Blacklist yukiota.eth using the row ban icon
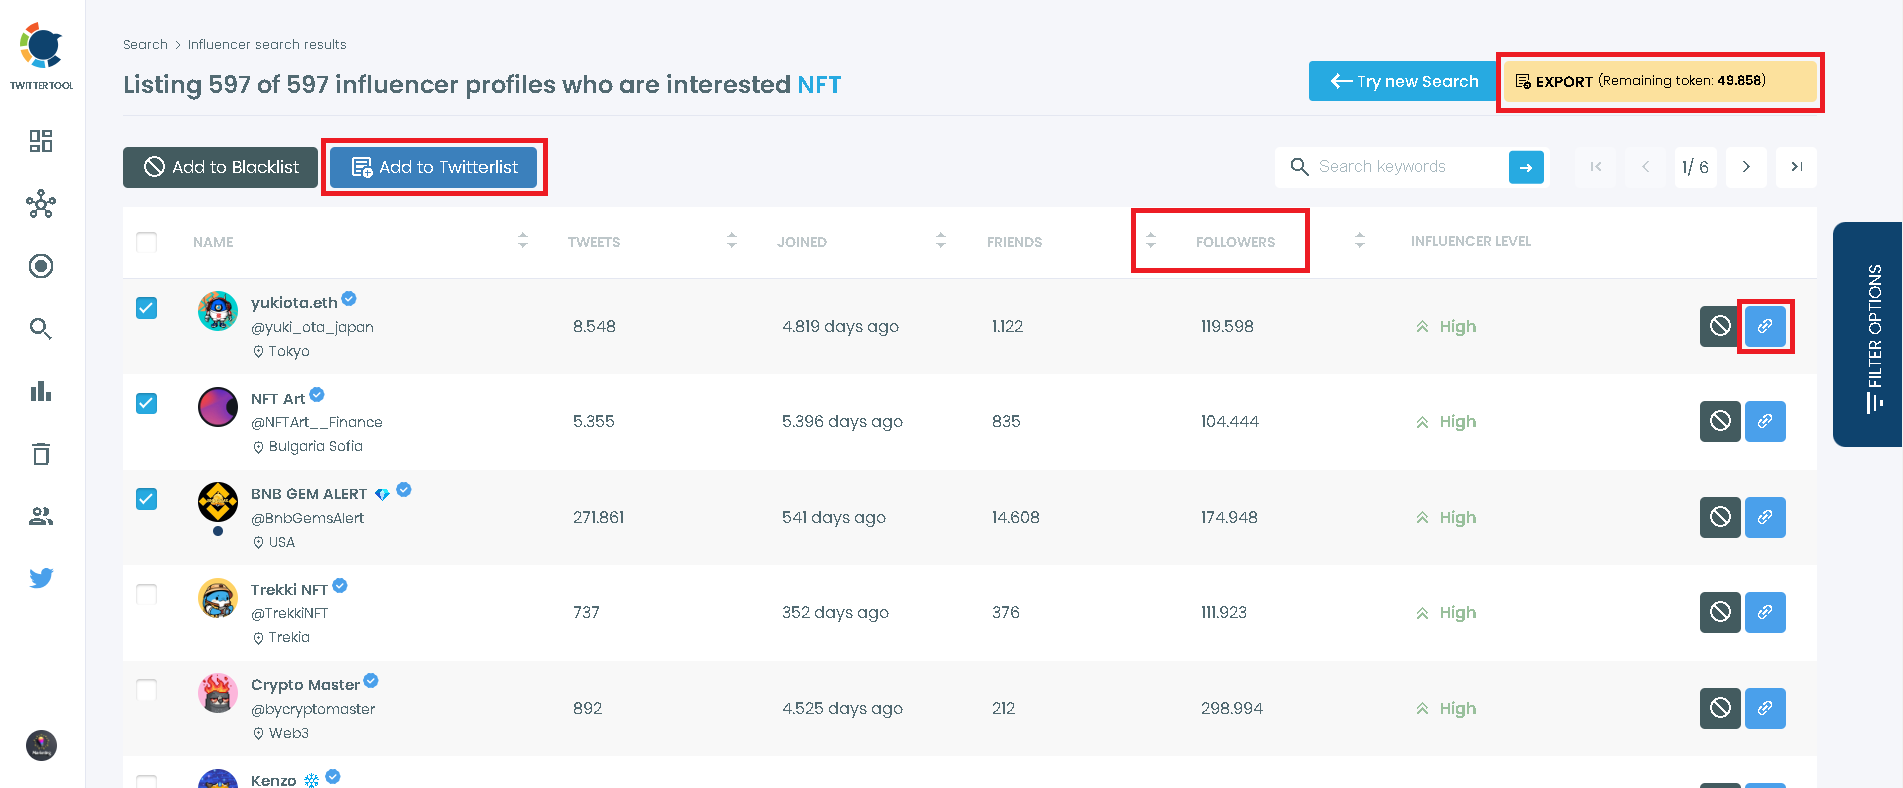This screenshot has height=788, width=1903. coord(1720,326)
